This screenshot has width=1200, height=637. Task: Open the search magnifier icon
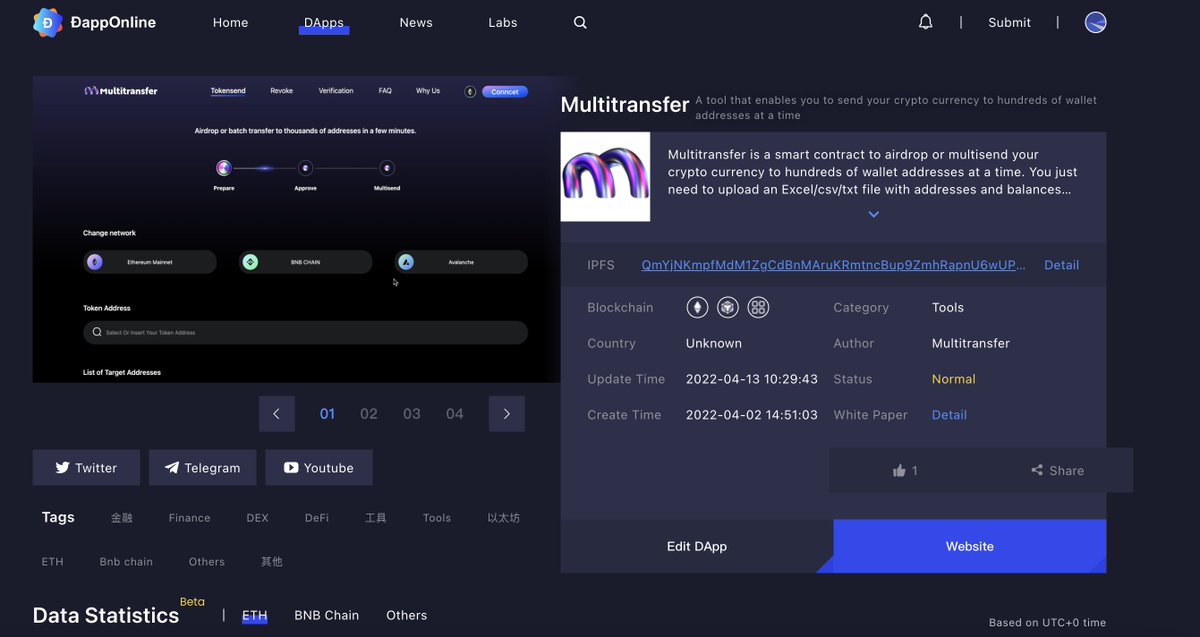pos(580,22)
